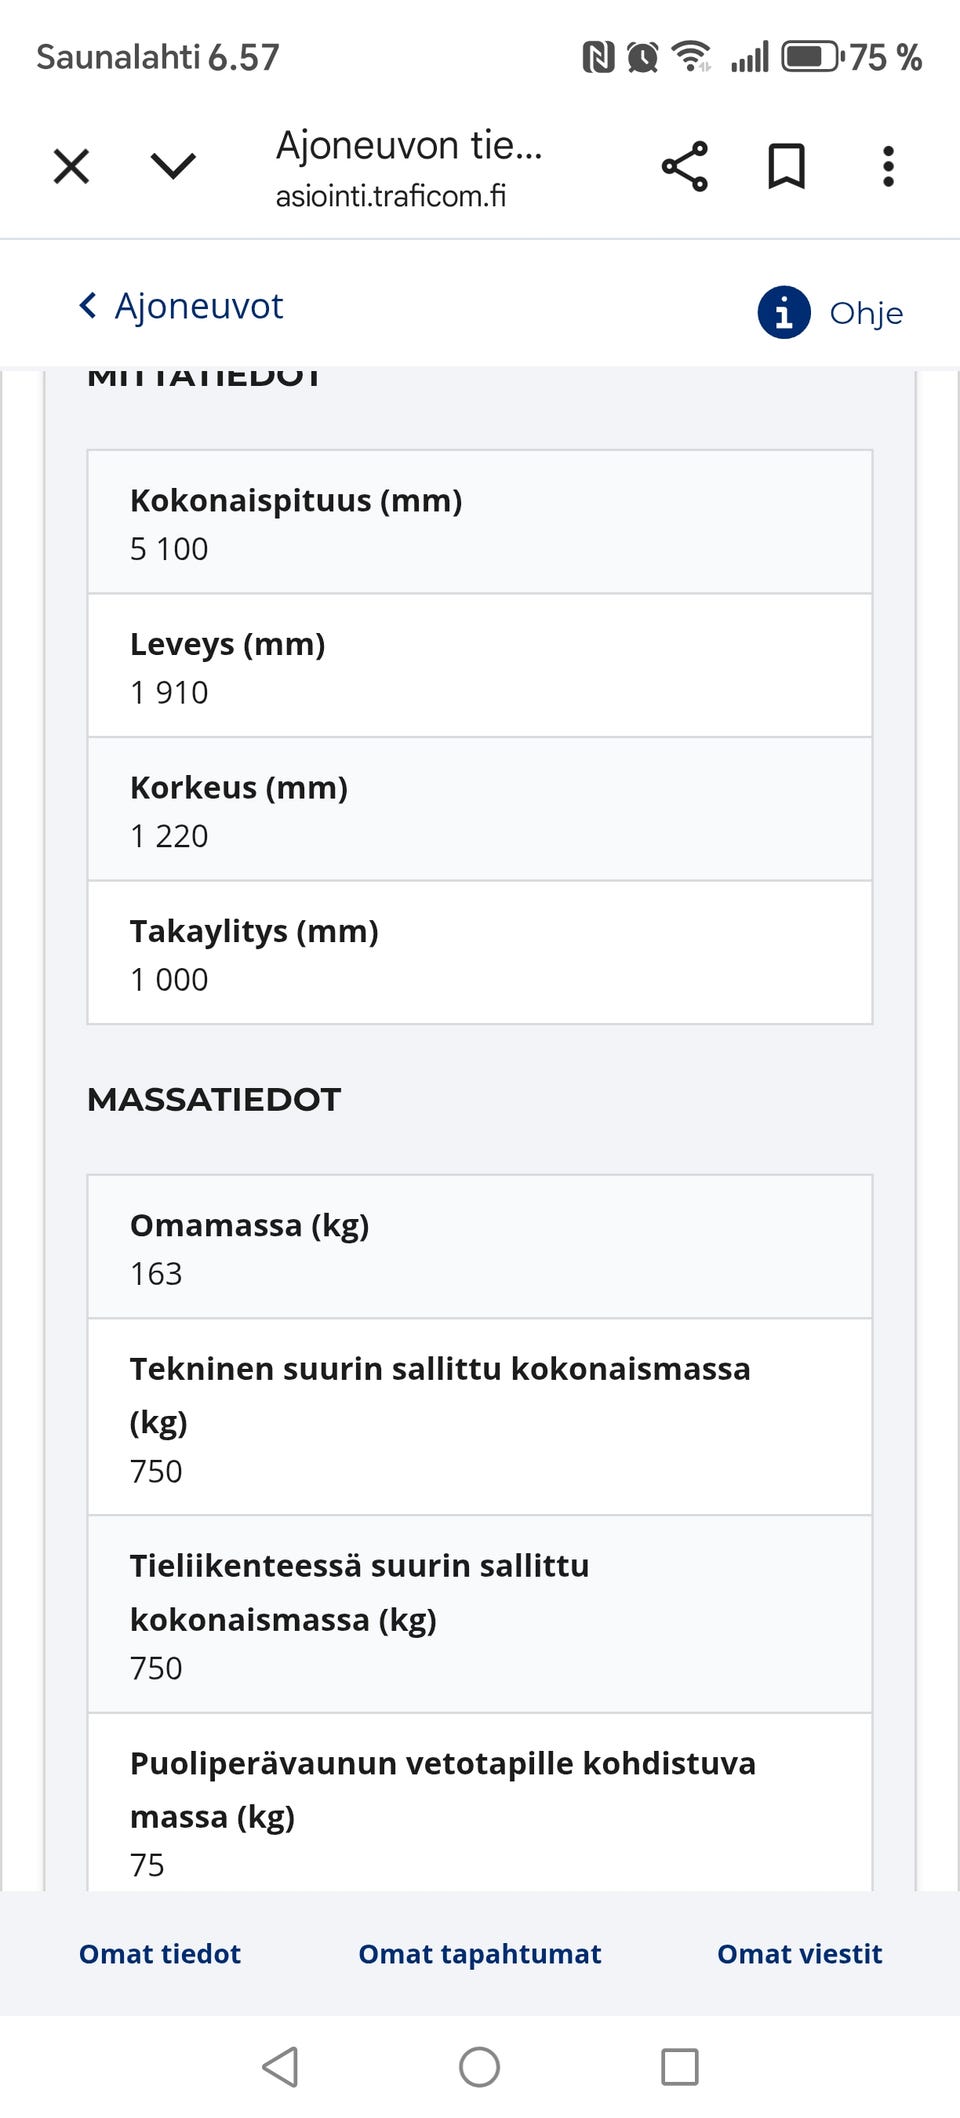This screenshot has height=2118, width=960.
Task: Open the three-dot overflow menu
Action: coord(888,166)
